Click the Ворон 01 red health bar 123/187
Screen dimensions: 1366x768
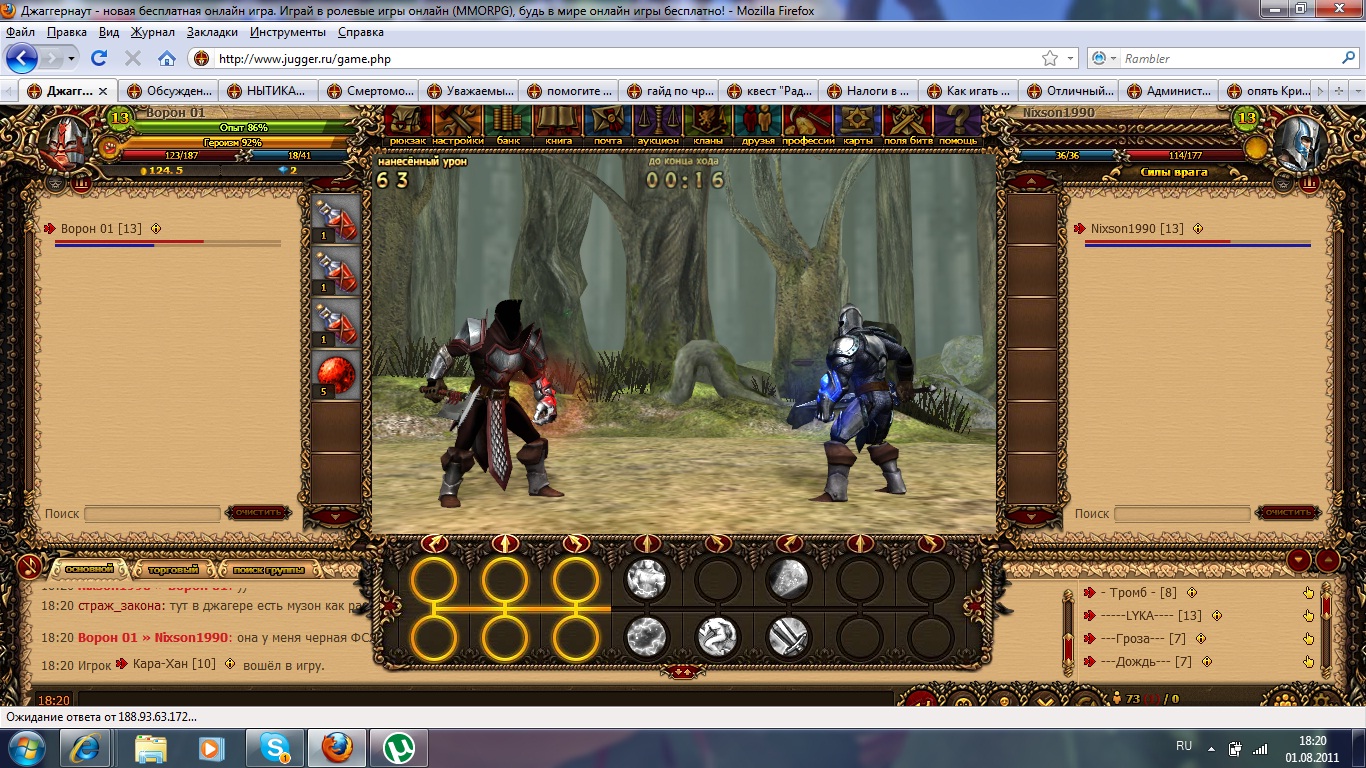[x=180, y=155]
